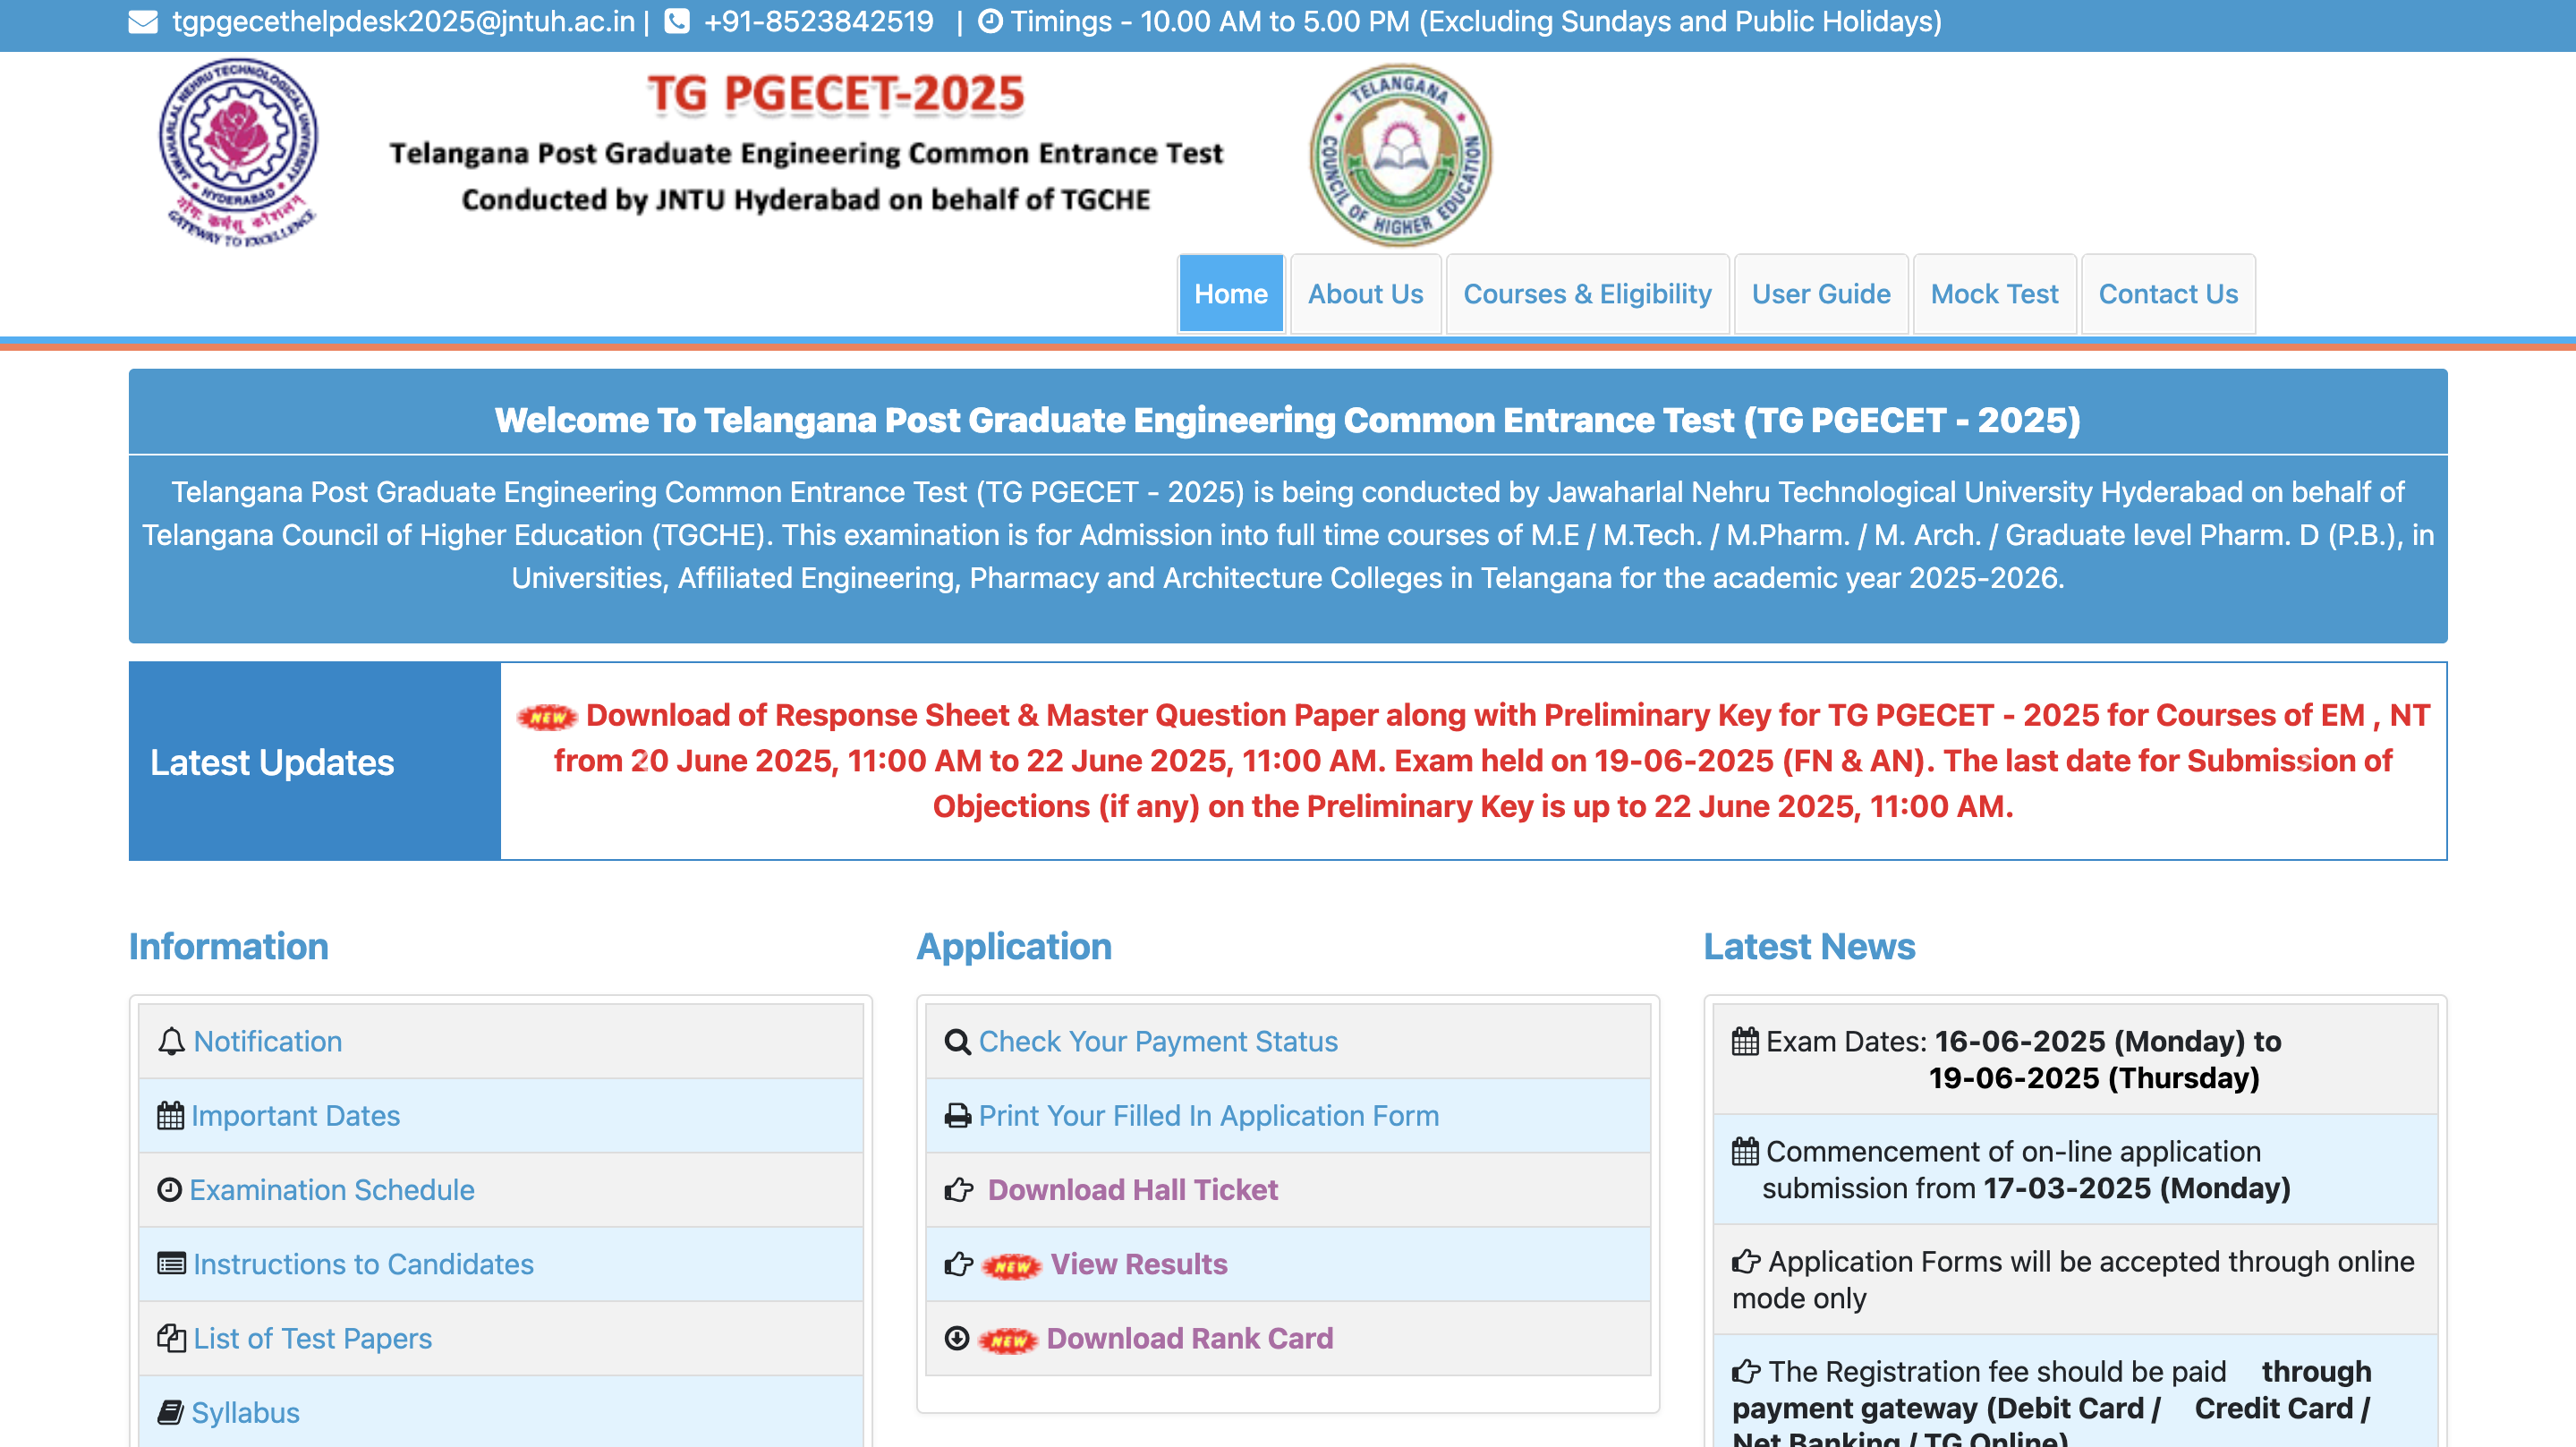The height and width of the screenshot is (1447, 2576).
Task: Click the TG PGECET-2025 title banner
Action: click(x=835, y=94)
